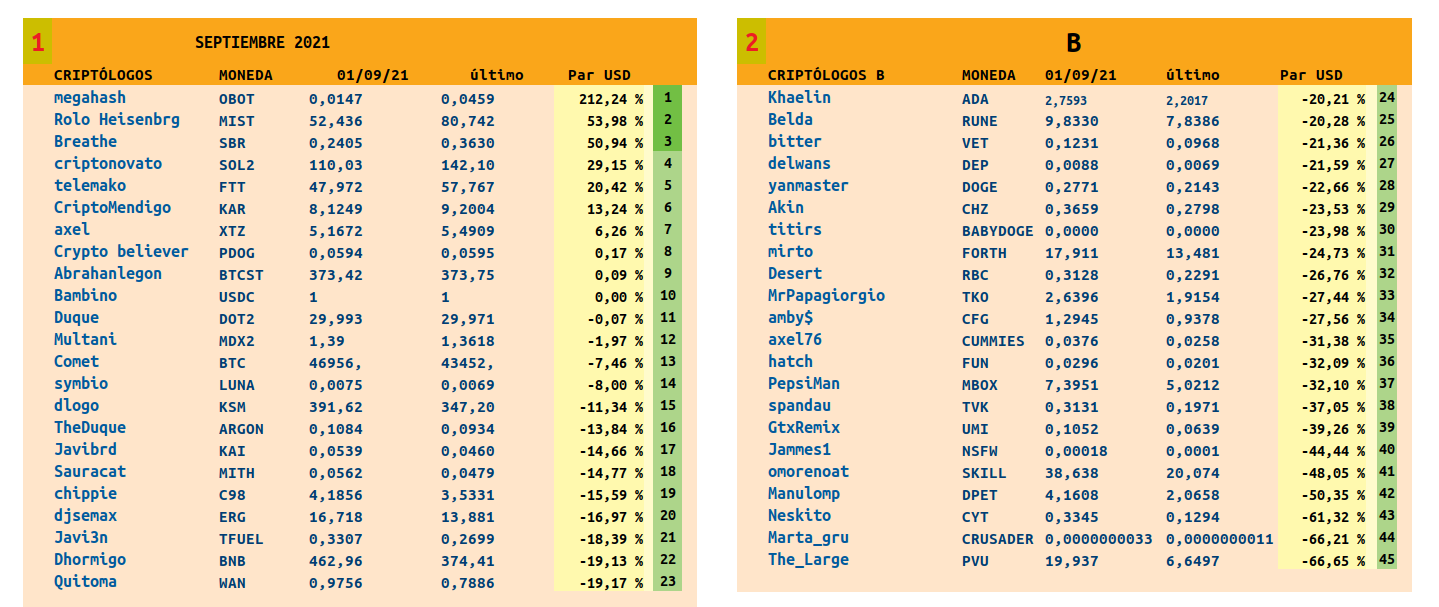Open Khaelin's profile link
Screen dimensions: 1439x607
coord(799,98)
